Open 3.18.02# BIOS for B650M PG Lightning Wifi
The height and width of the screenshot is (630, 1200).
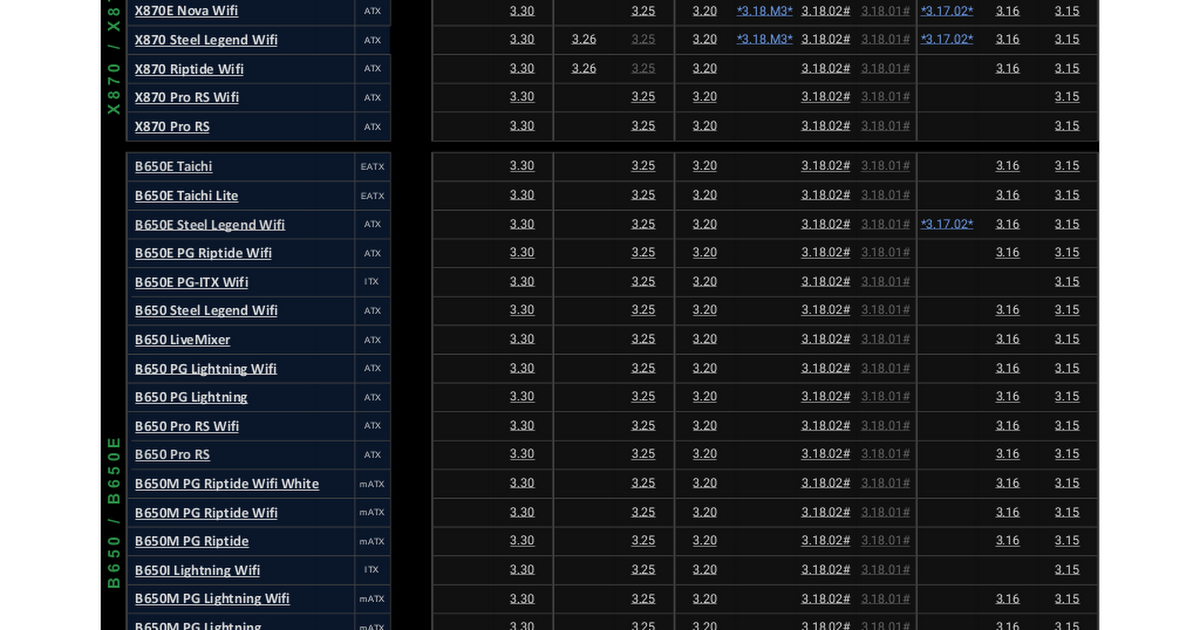pos(826,599)
